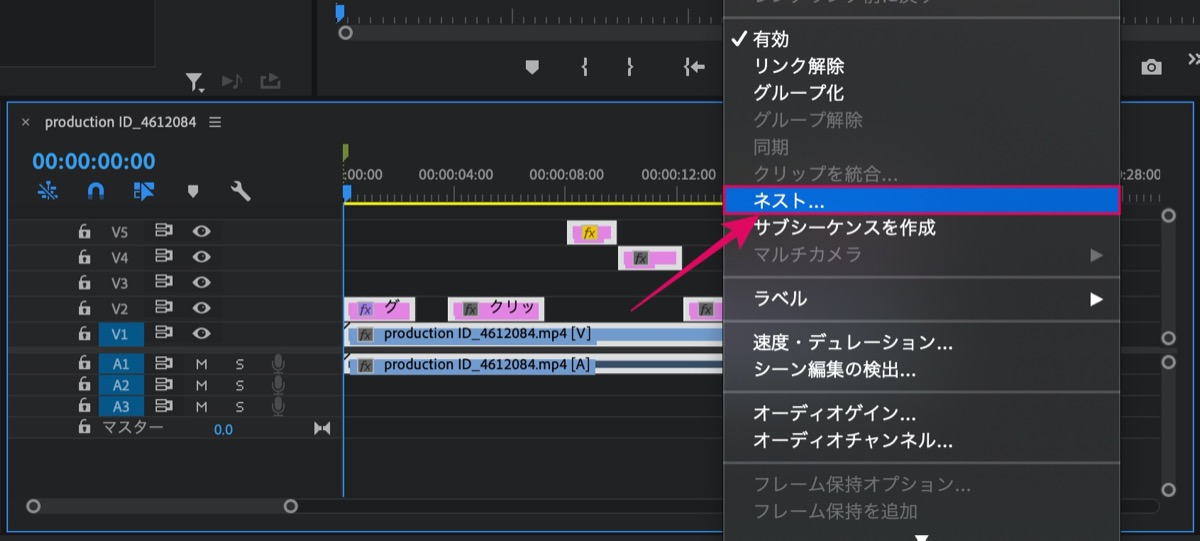
Task: Click the filter funnel icon
Action: (195, 82)
